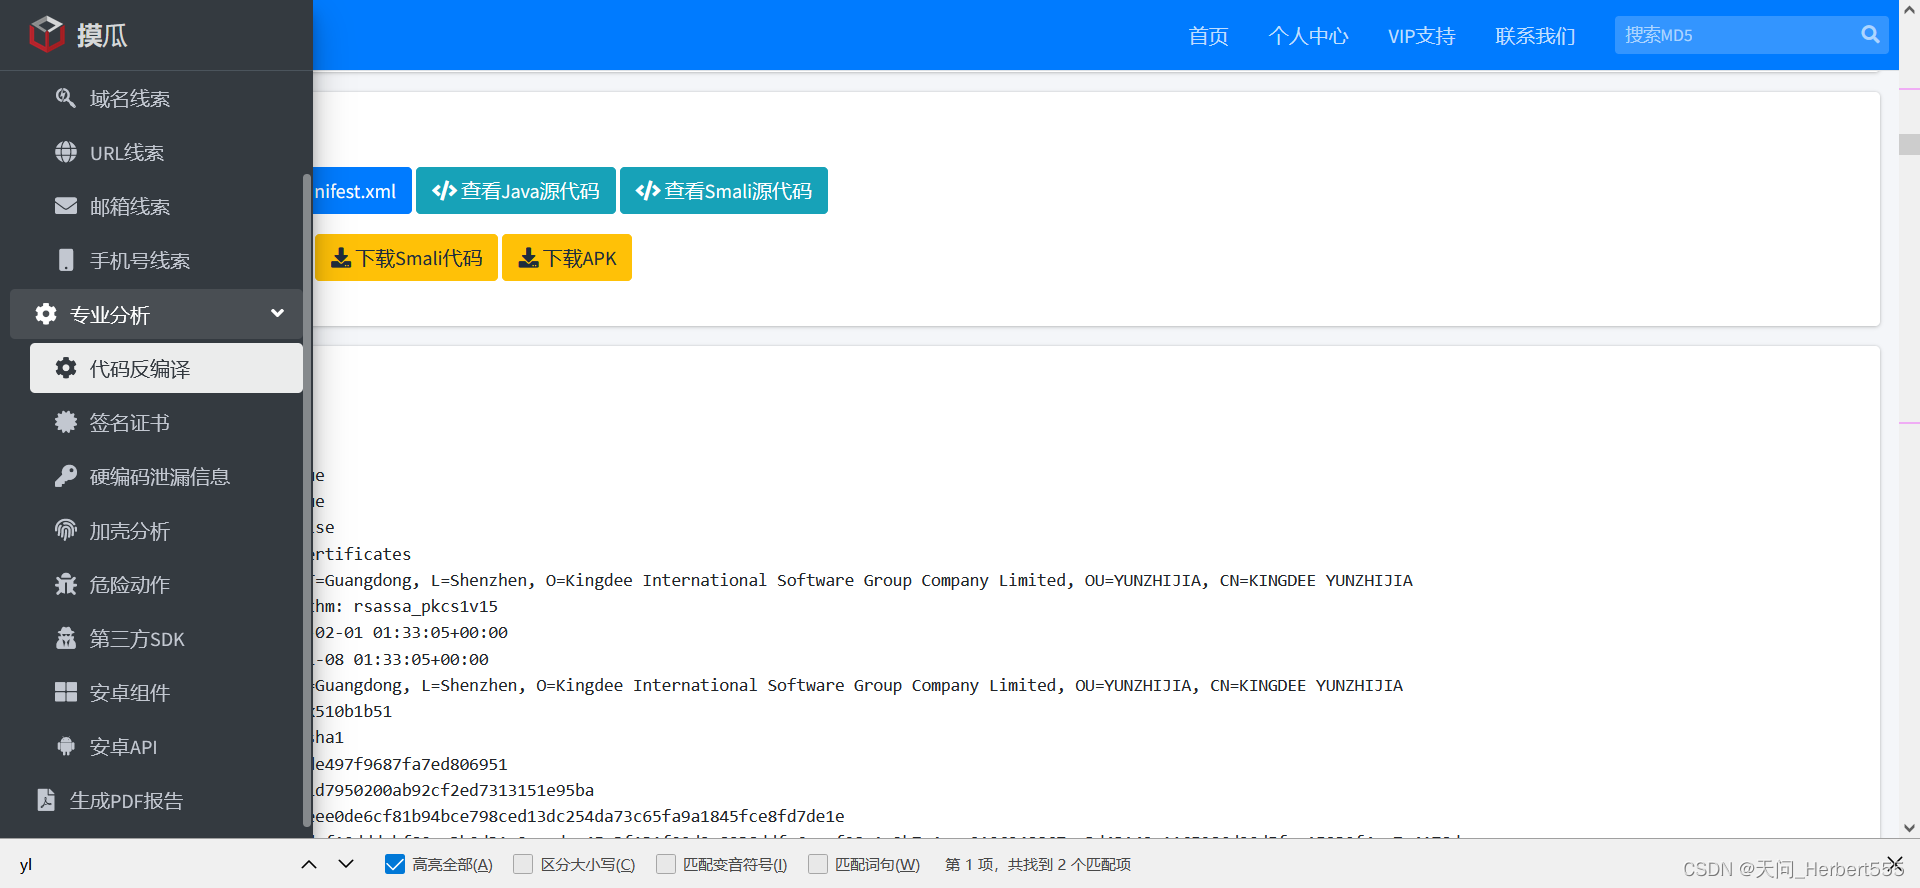The image size is (1920, 888).
Task: Click the search magnifier icon in the header
Action: tap(1870, 35)
